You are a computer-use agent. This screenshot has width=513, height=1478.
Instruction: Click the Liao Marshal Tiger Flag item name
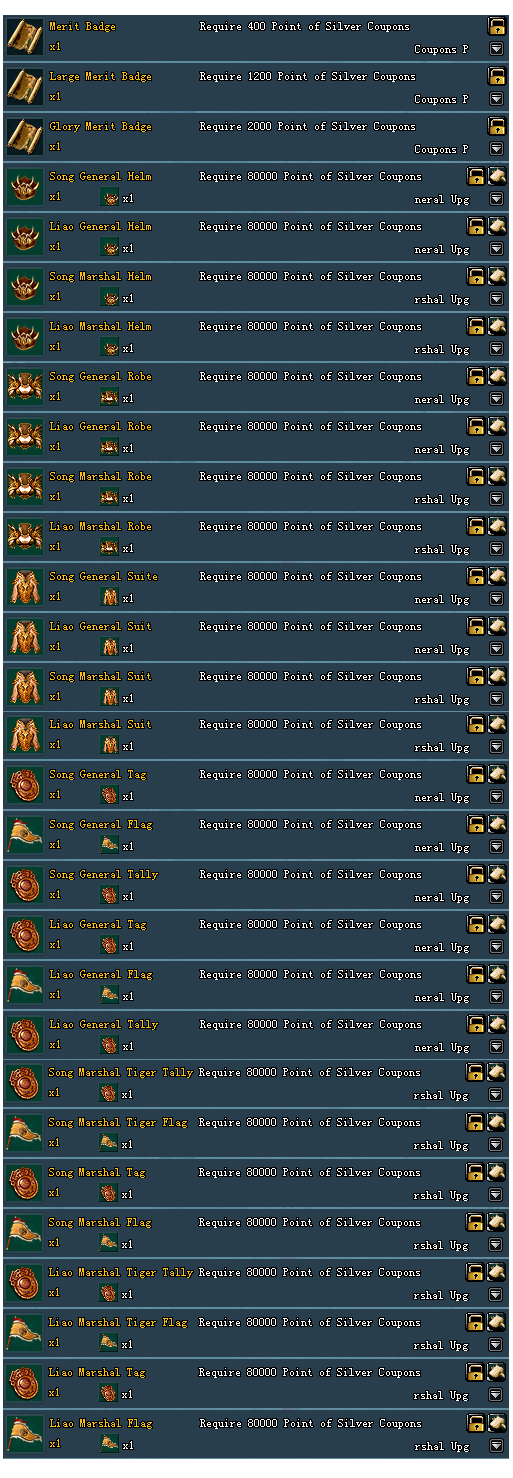click(x=118, y=1322)
